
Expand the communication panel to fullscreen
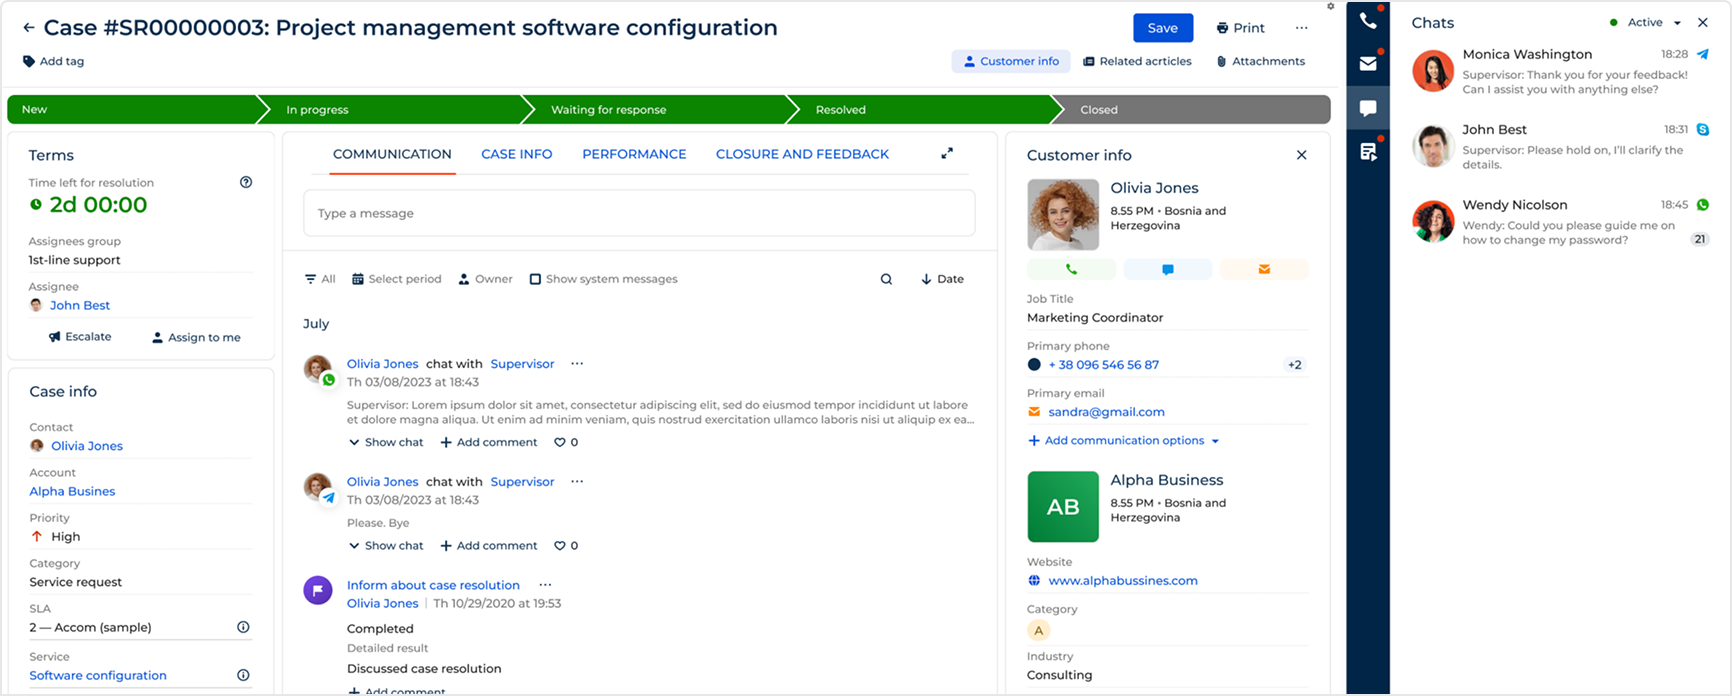(947, 154)
